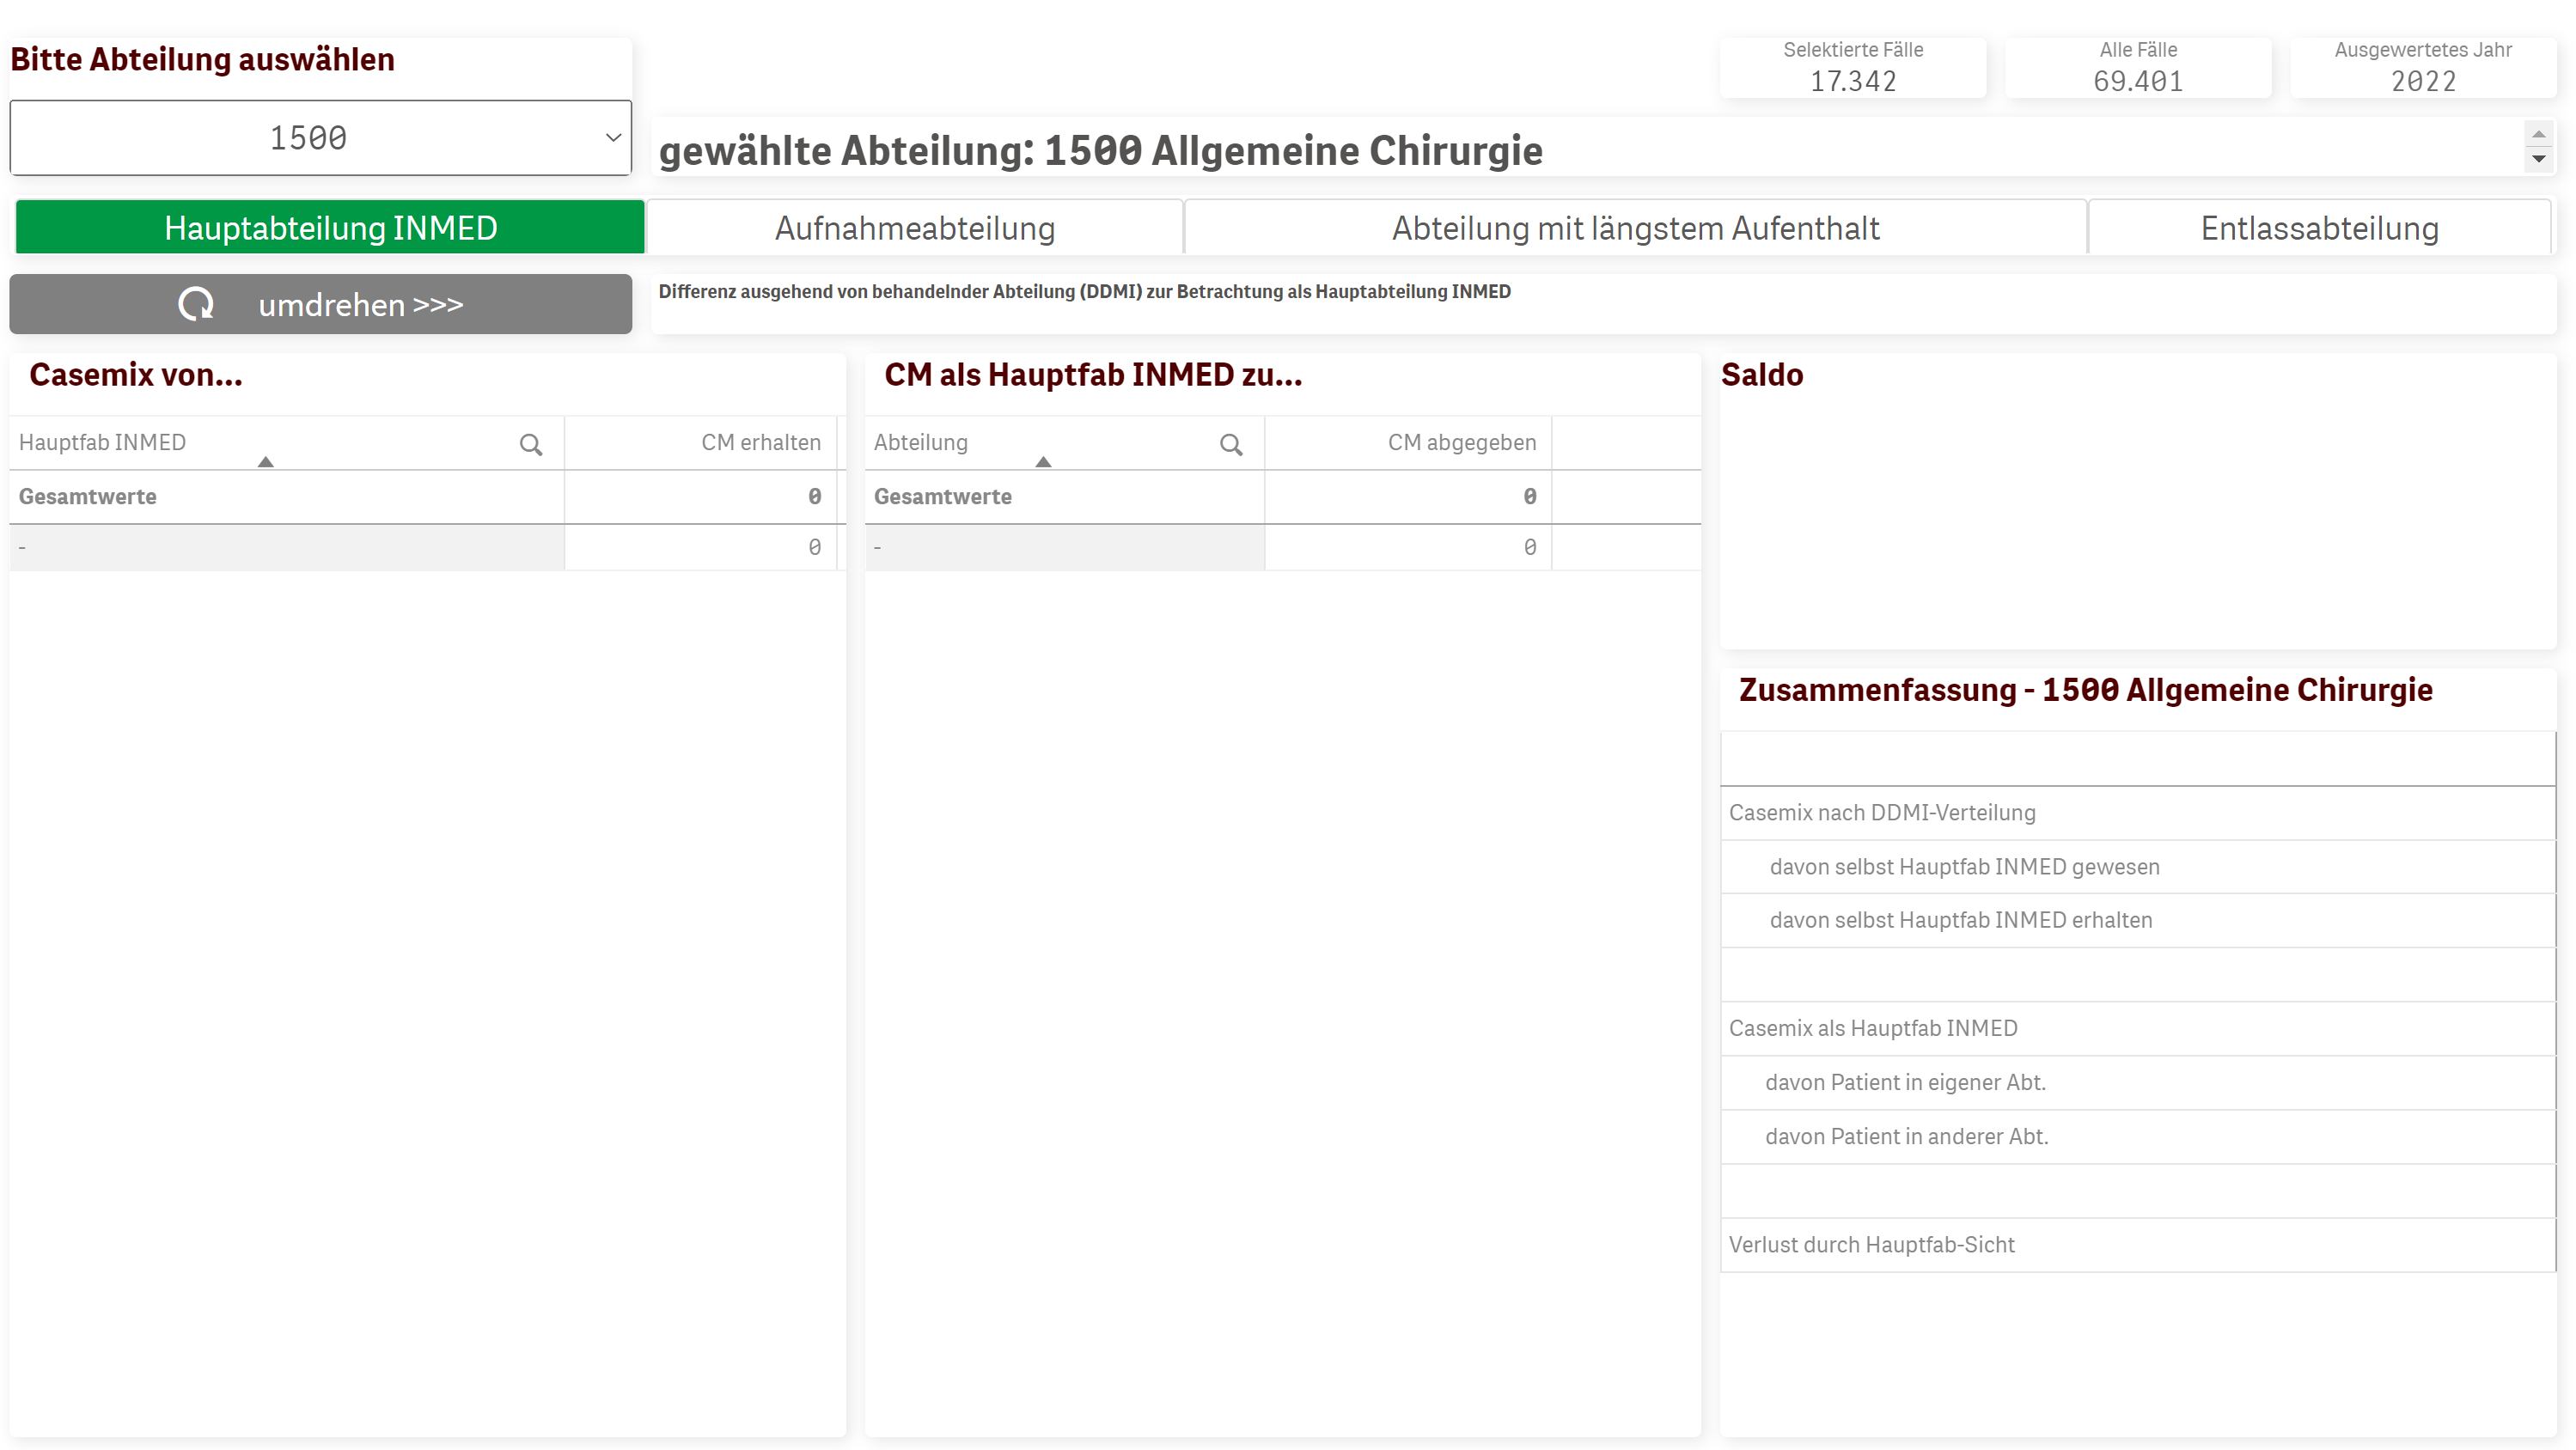Click search icon in Abteilung column
The width and height of the screenshot is (2576, 1450).
coord(1231,445)
